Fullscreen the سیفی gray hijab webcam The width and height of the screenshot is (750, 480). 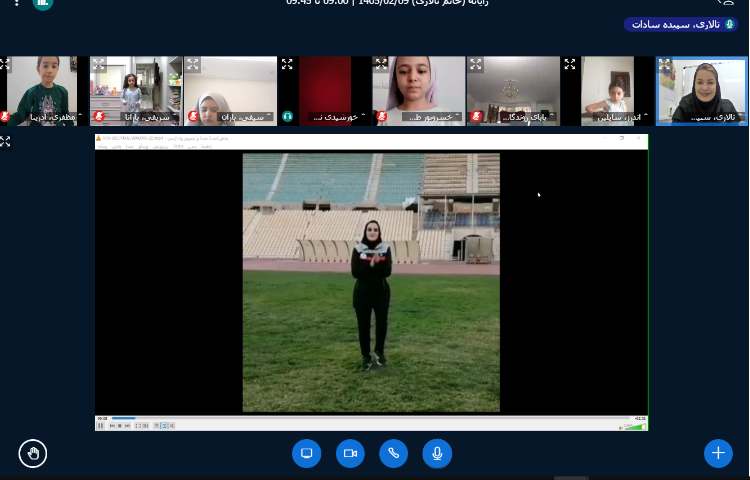[x=193, y=64]
